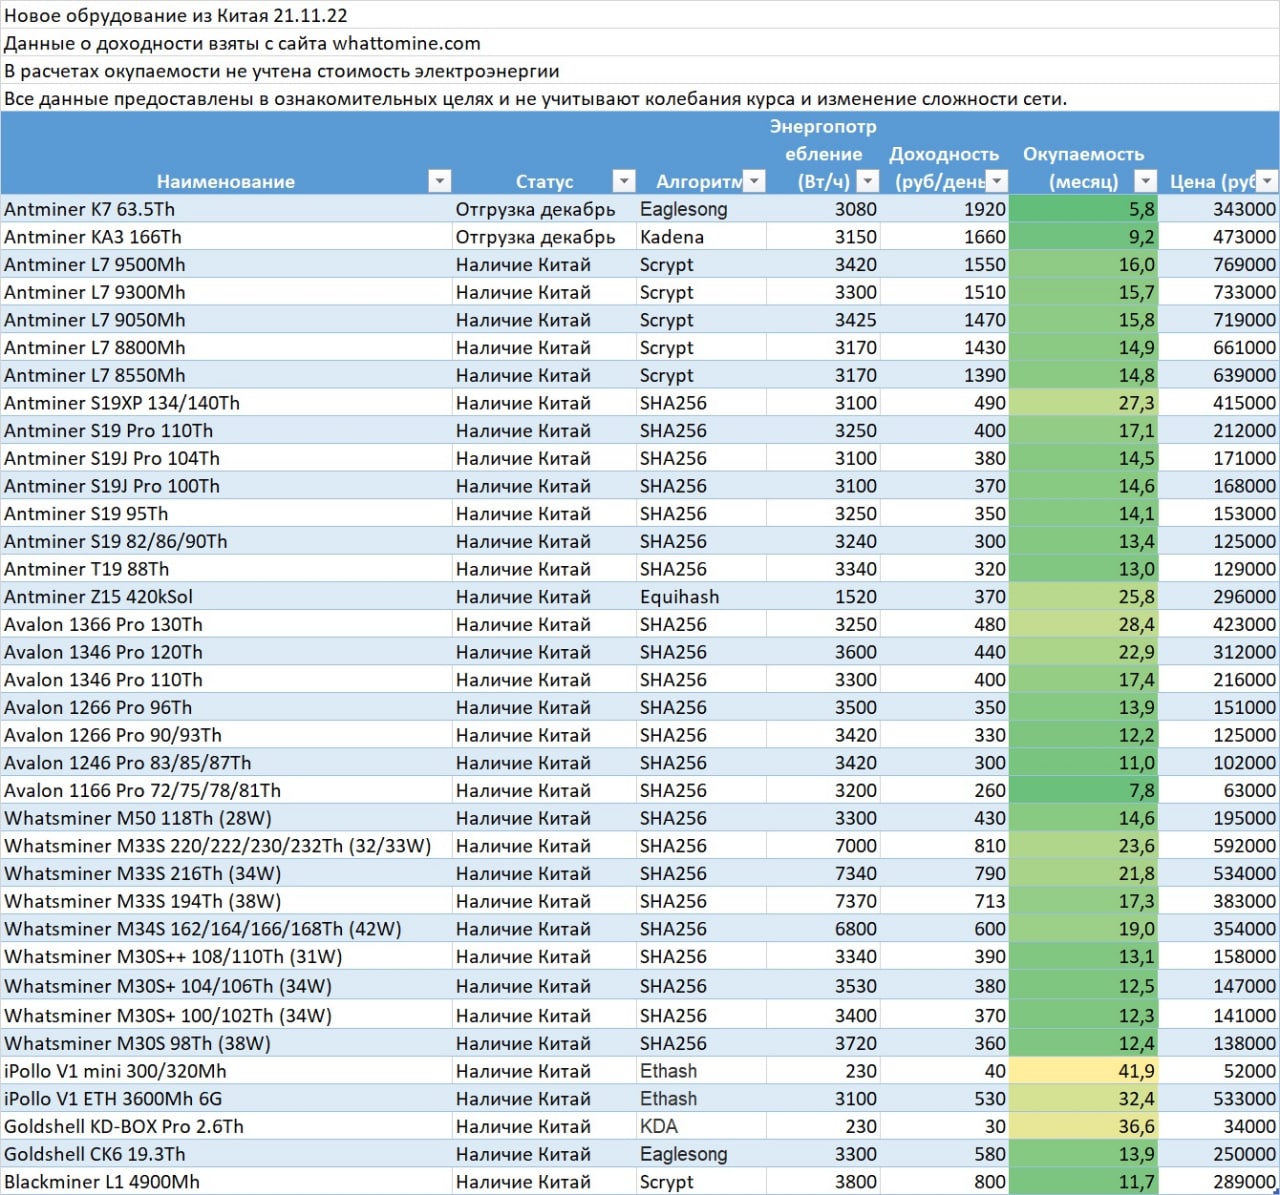
Task: Select price 250000
Action: (1219, 1154)
